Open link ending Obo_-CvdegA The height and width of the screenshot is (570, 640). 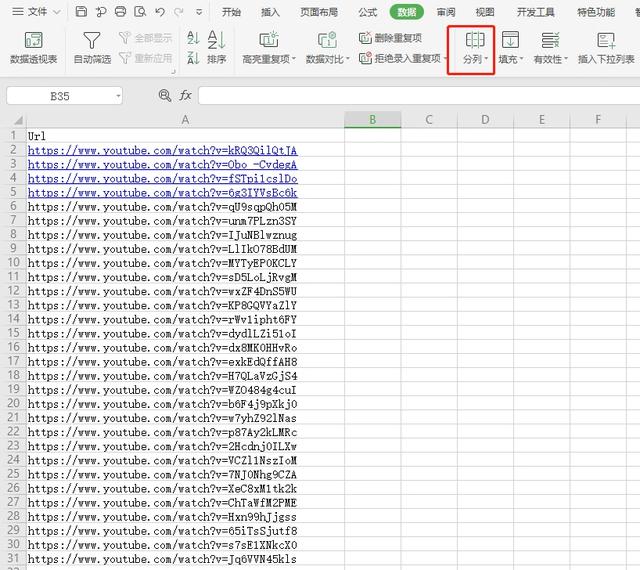[x=162, y=165]
